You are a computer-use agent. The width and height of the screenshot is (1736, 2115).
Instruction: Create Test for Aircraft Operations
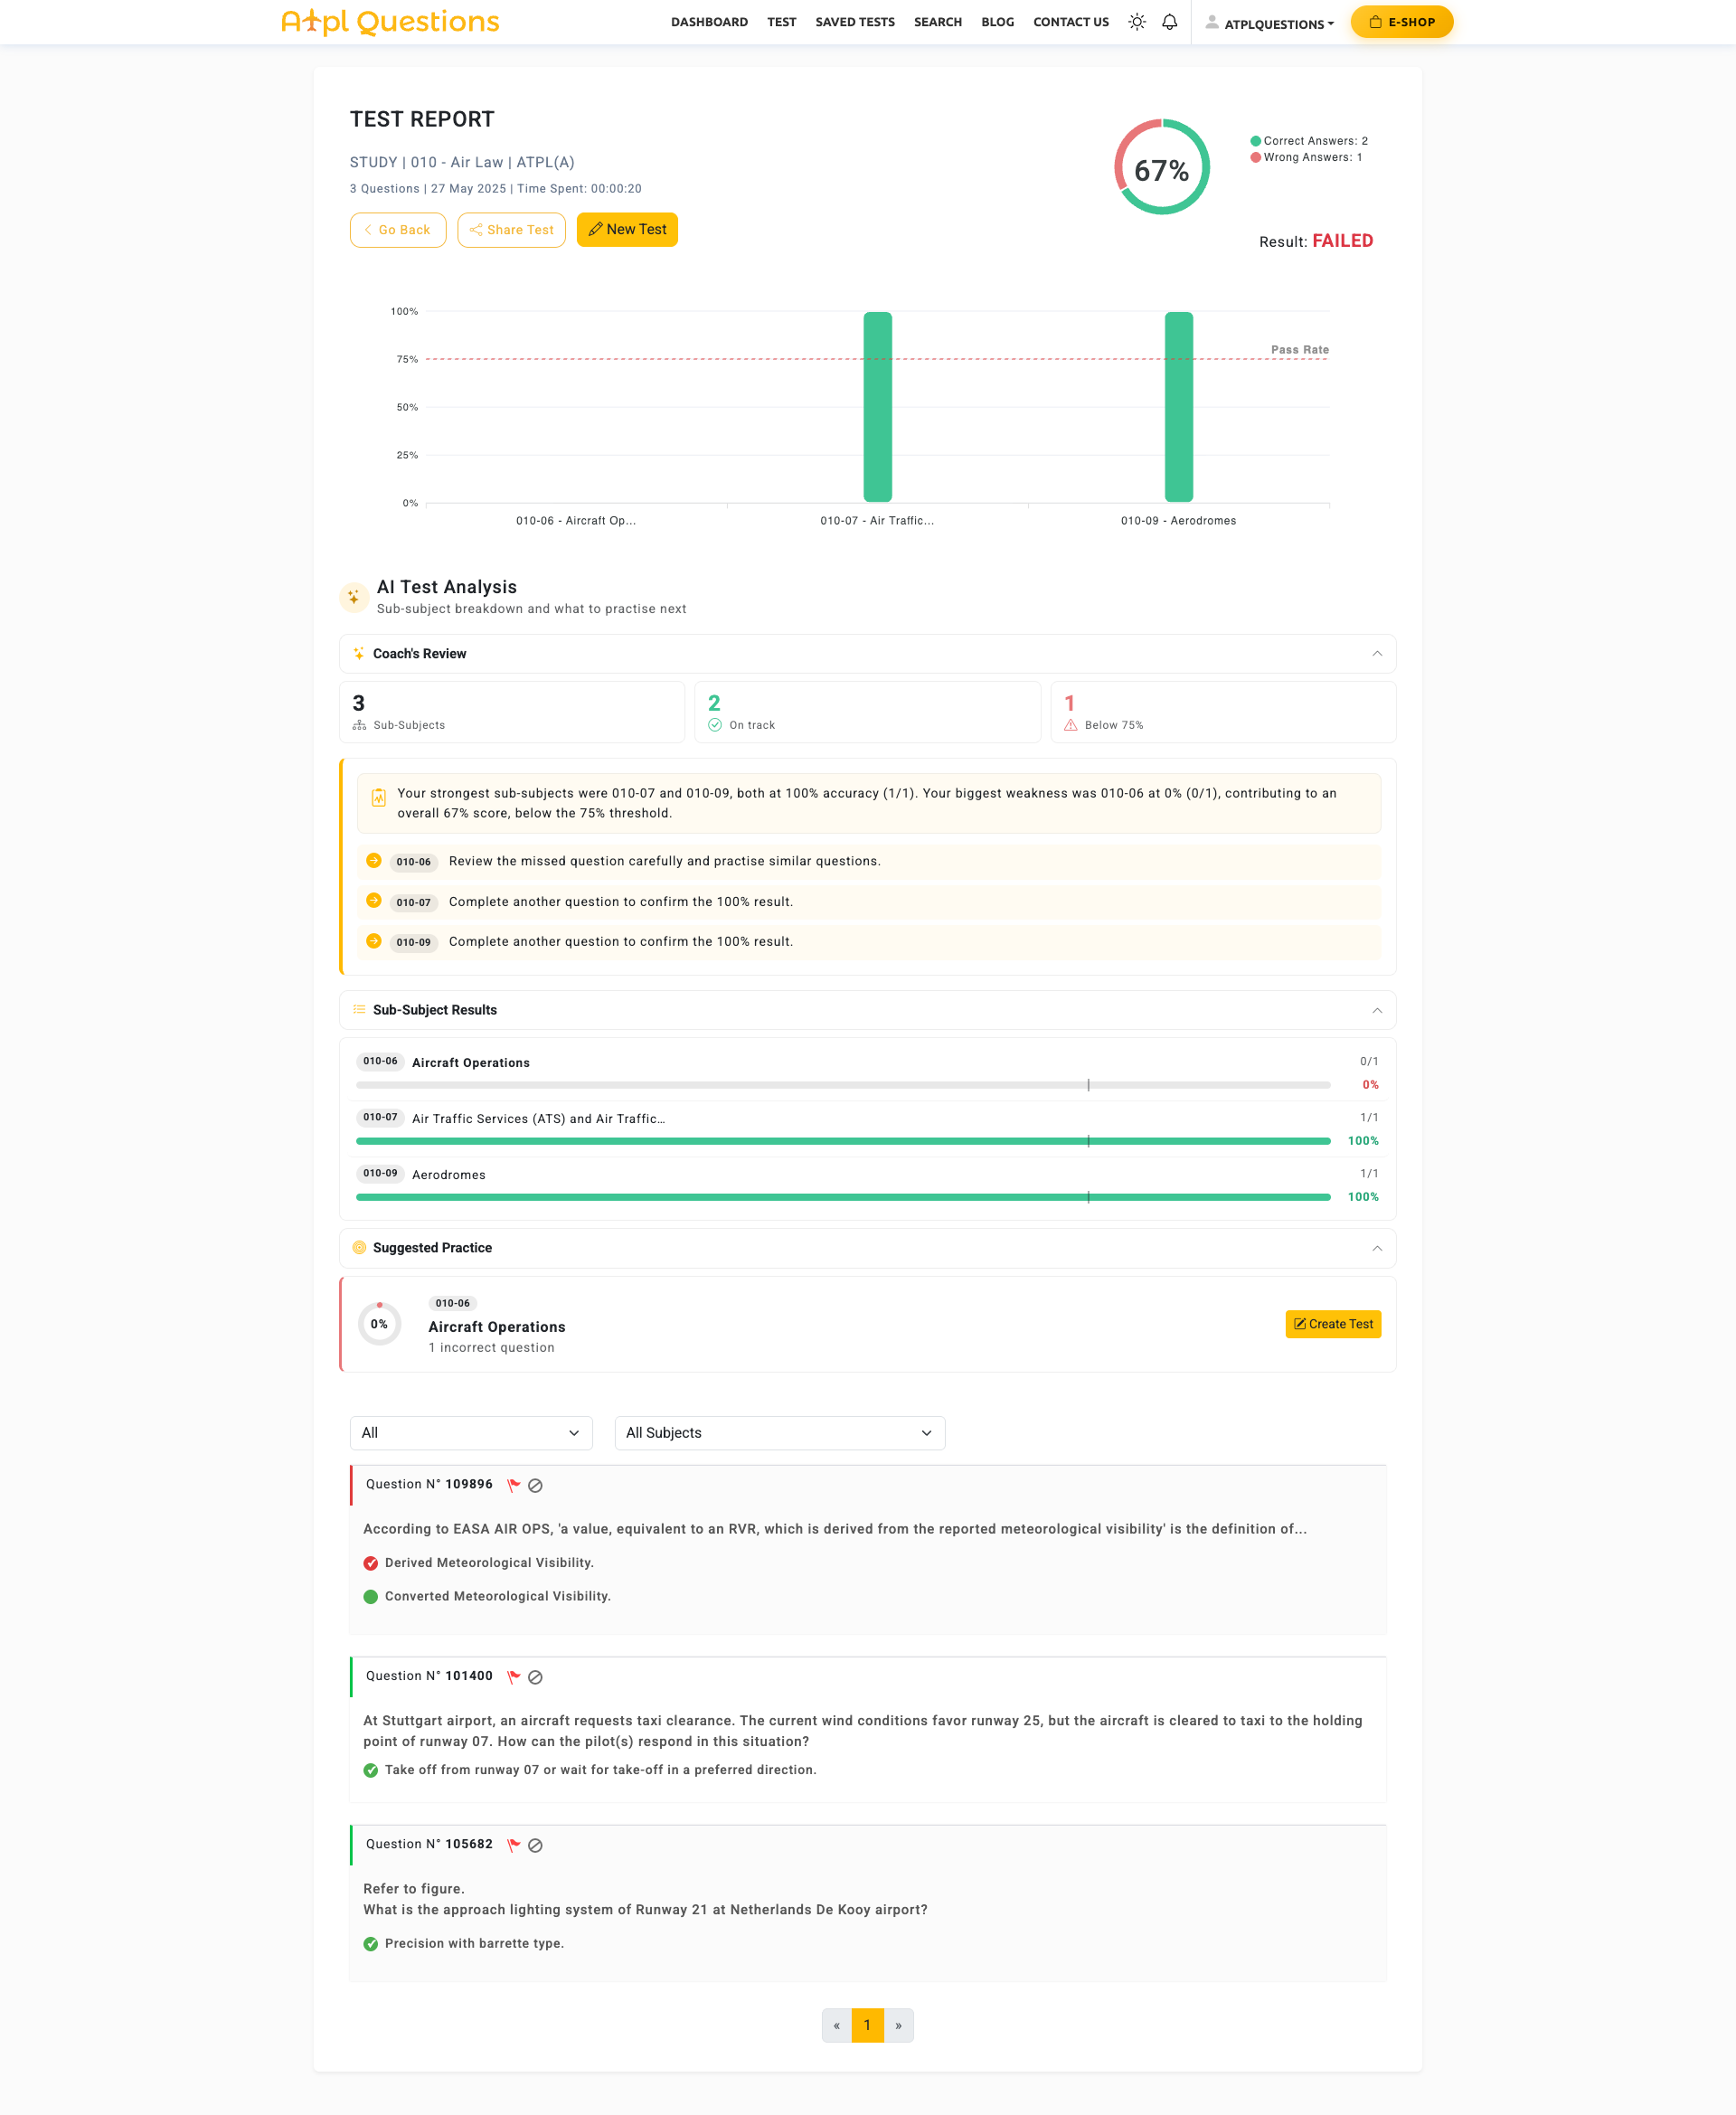[x=1333, y=1324]
